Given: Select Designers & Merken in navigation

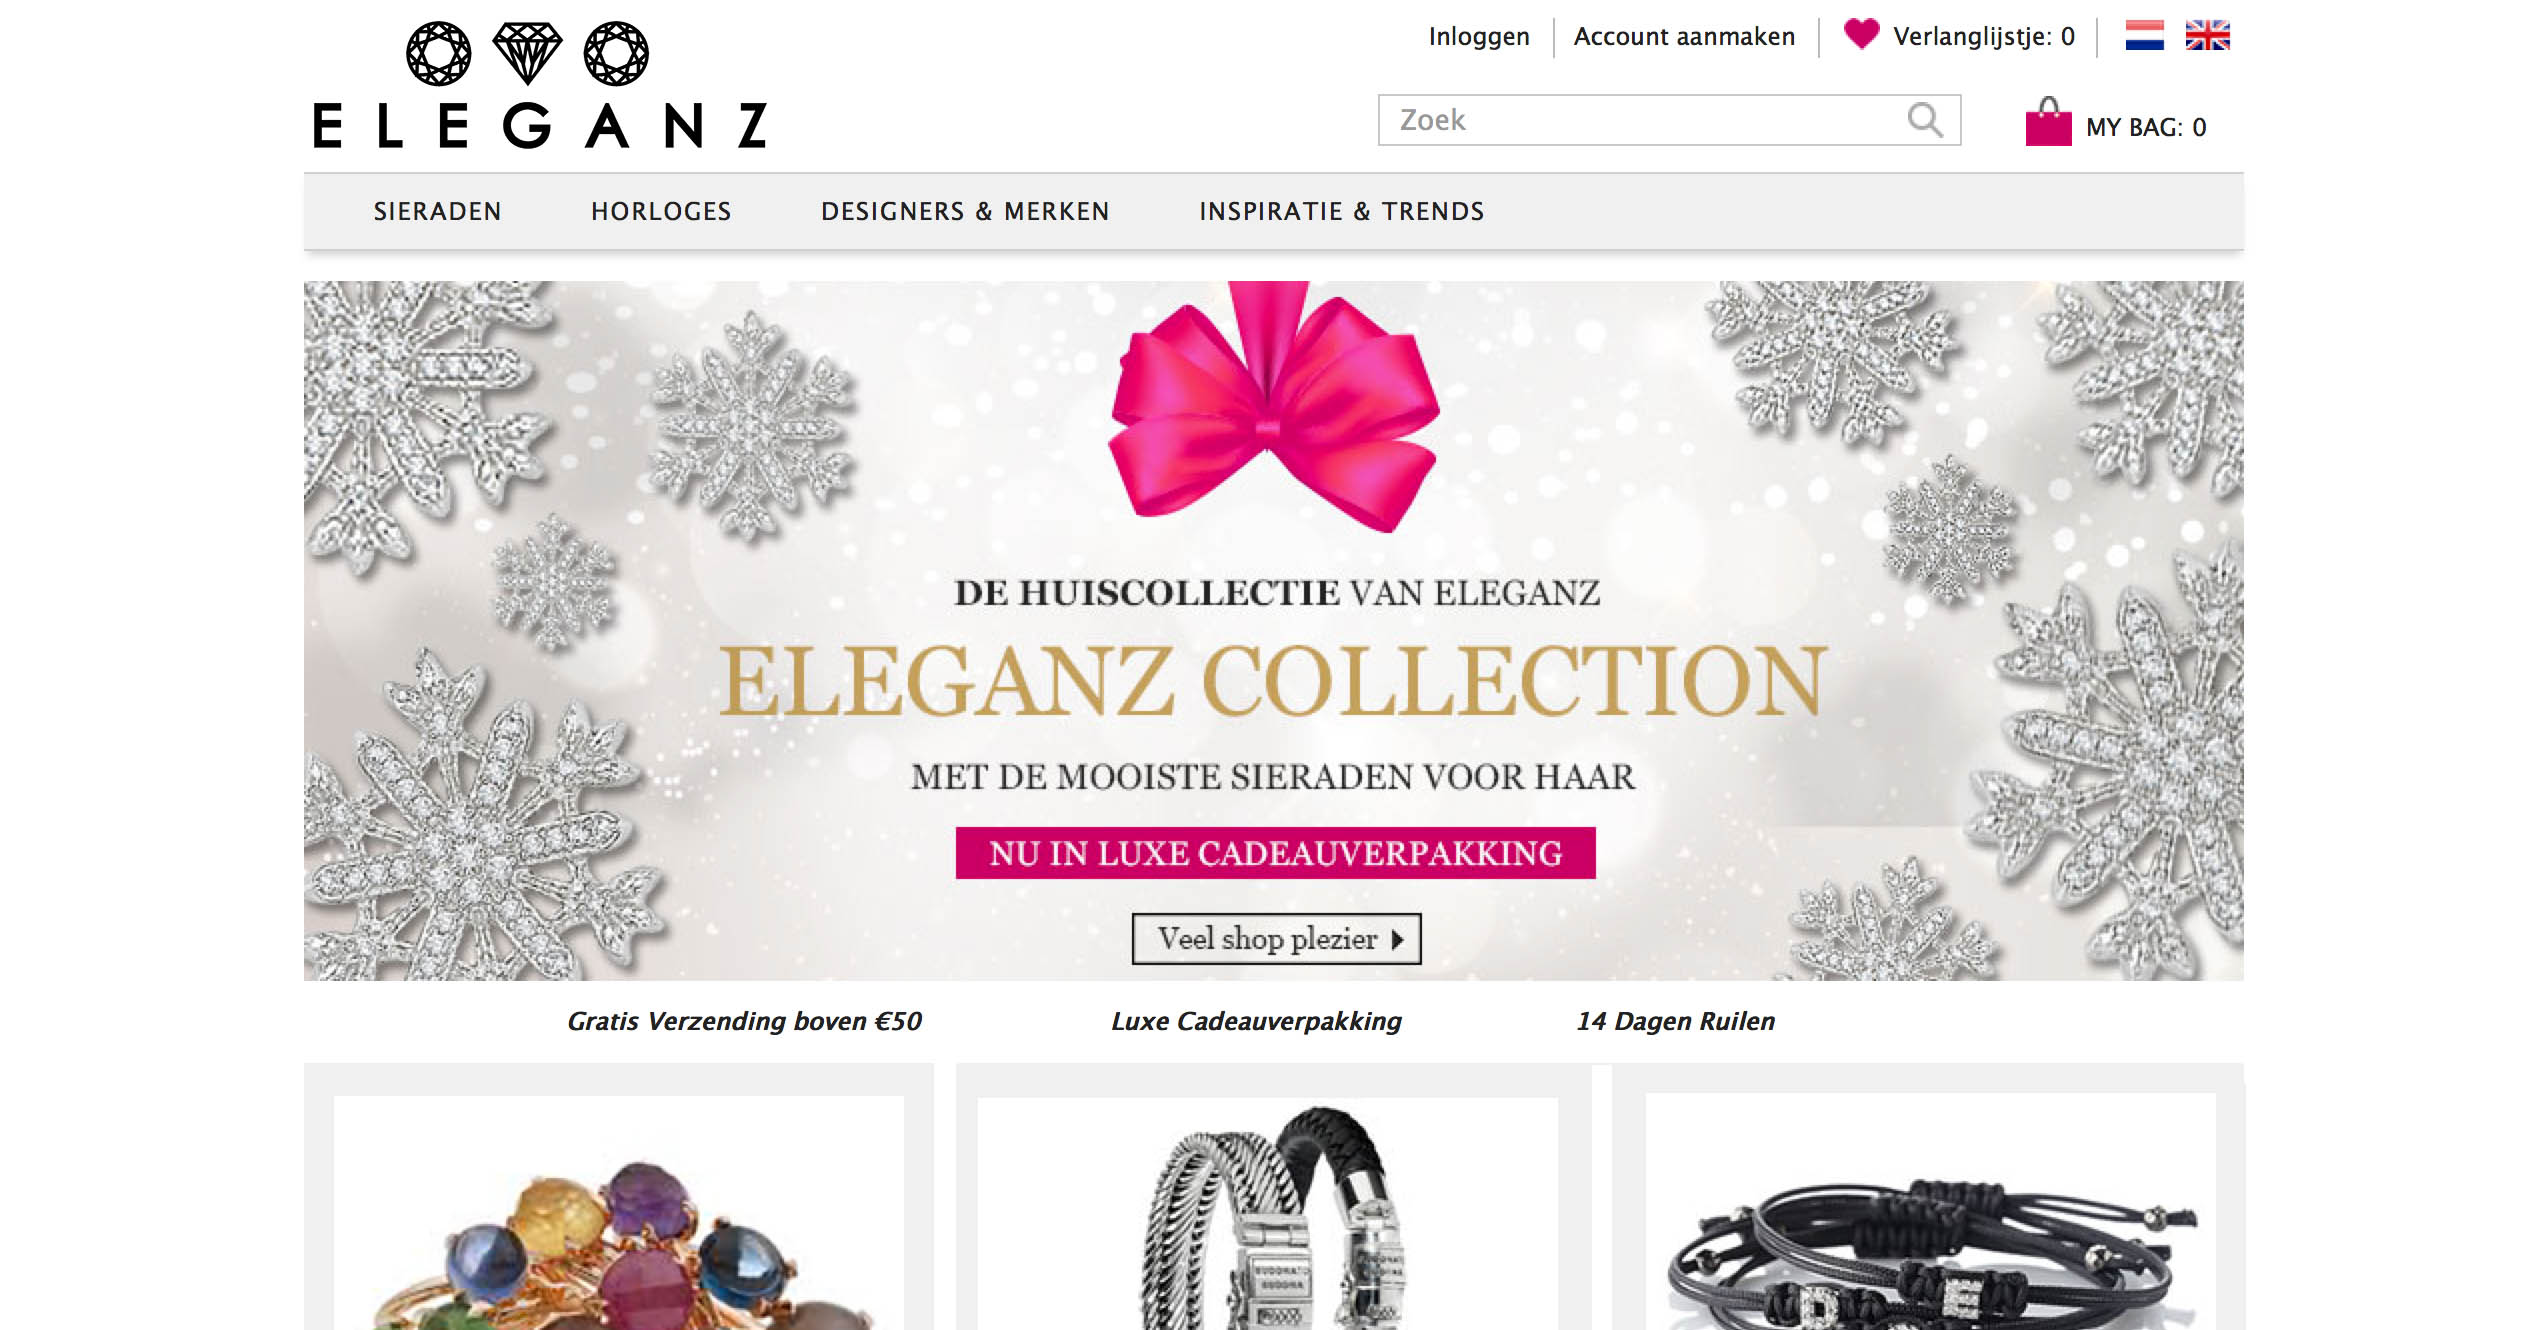Looking at the screenshot, I should click(965, 212).
